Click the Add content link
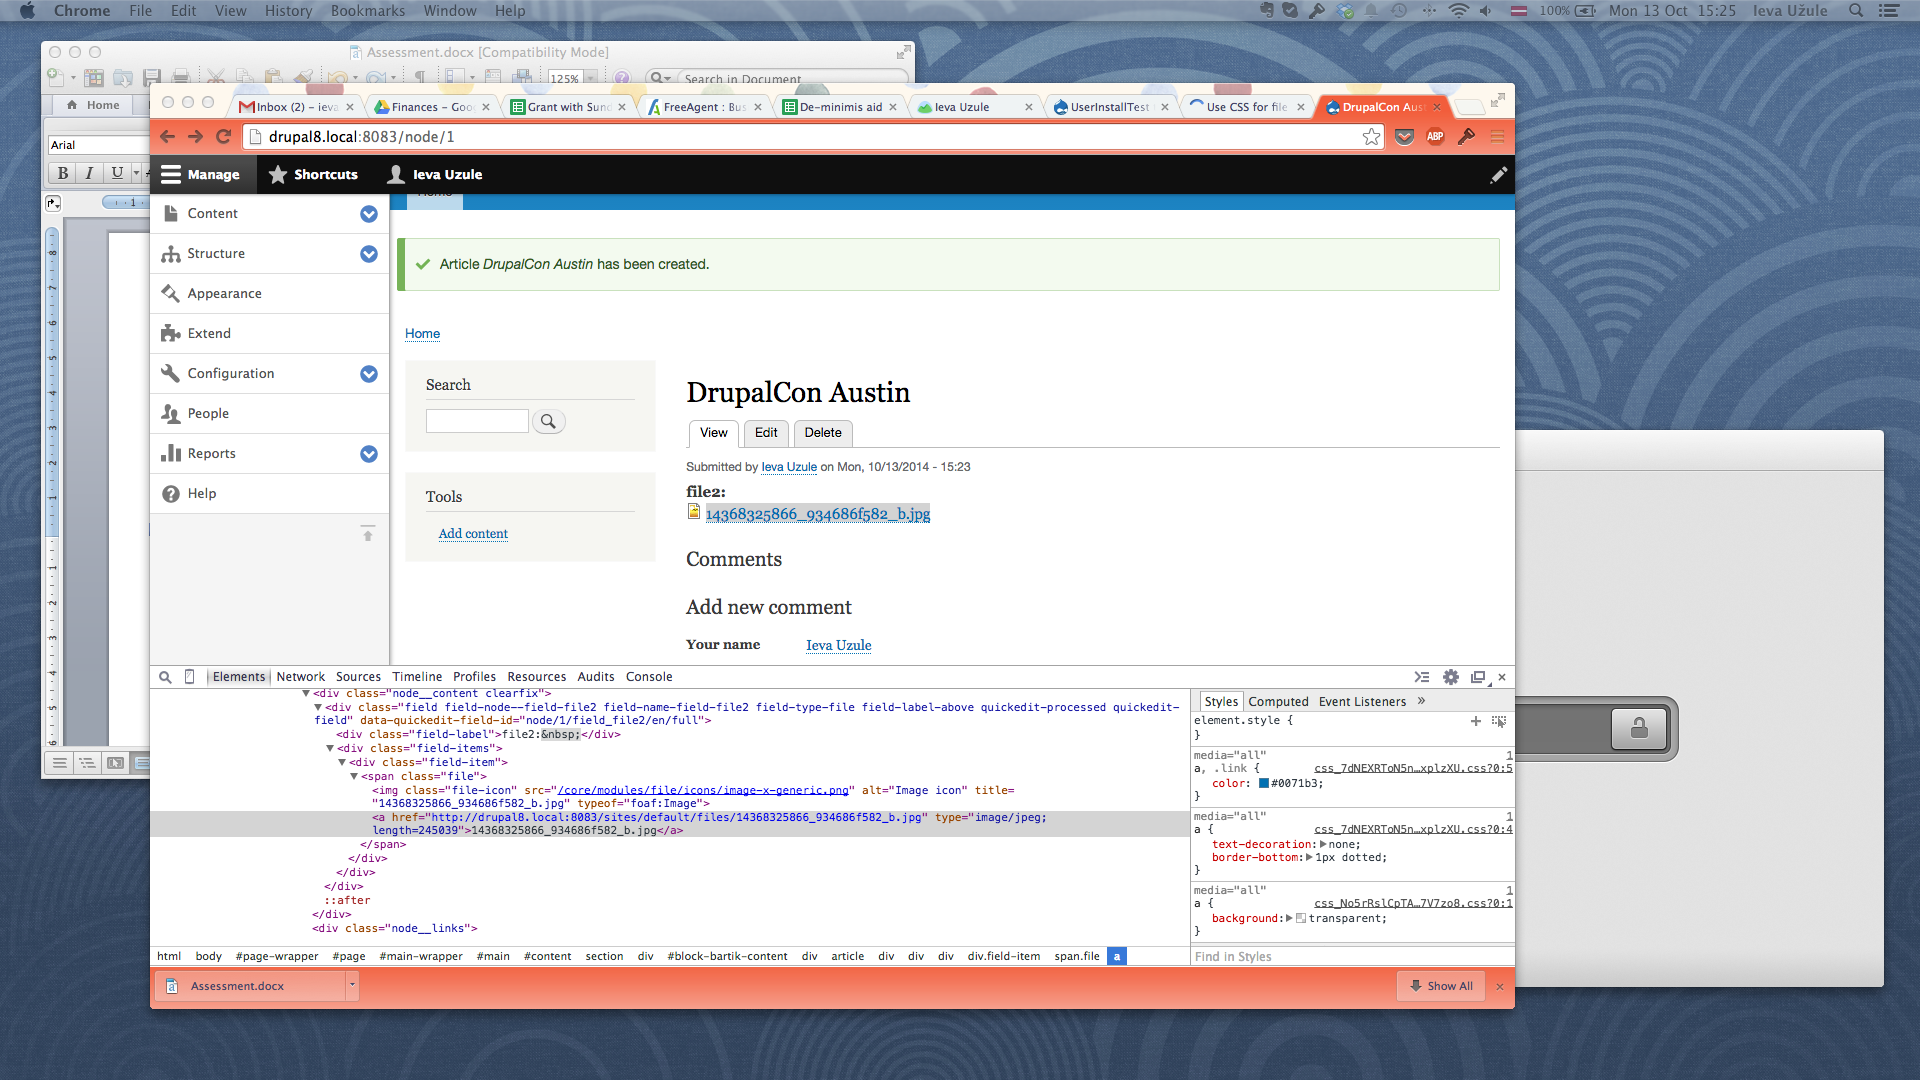 tap(473, 534)
